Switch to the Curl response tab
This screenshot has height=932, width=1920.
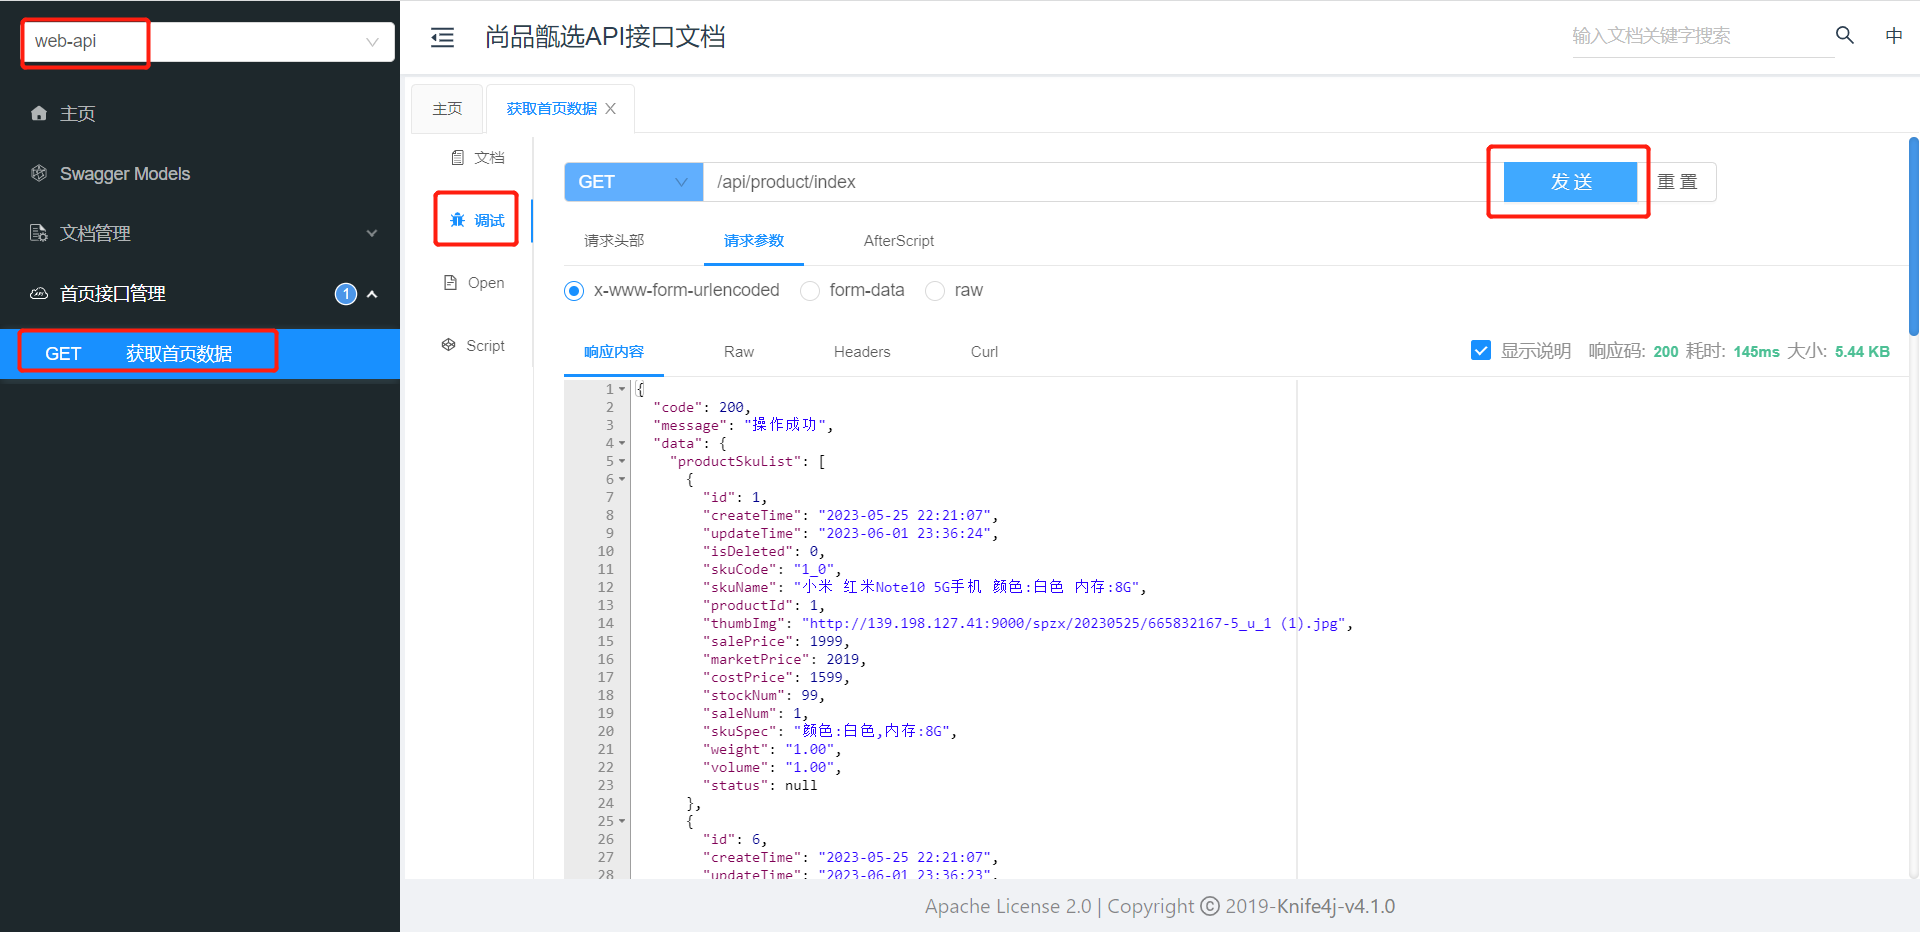click(x=984, y=352)
